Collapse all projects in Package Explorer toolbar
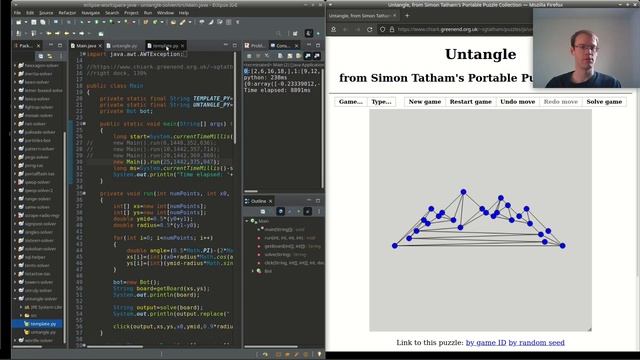This screenshot has width=640, height=360. (x=40, y=56)
